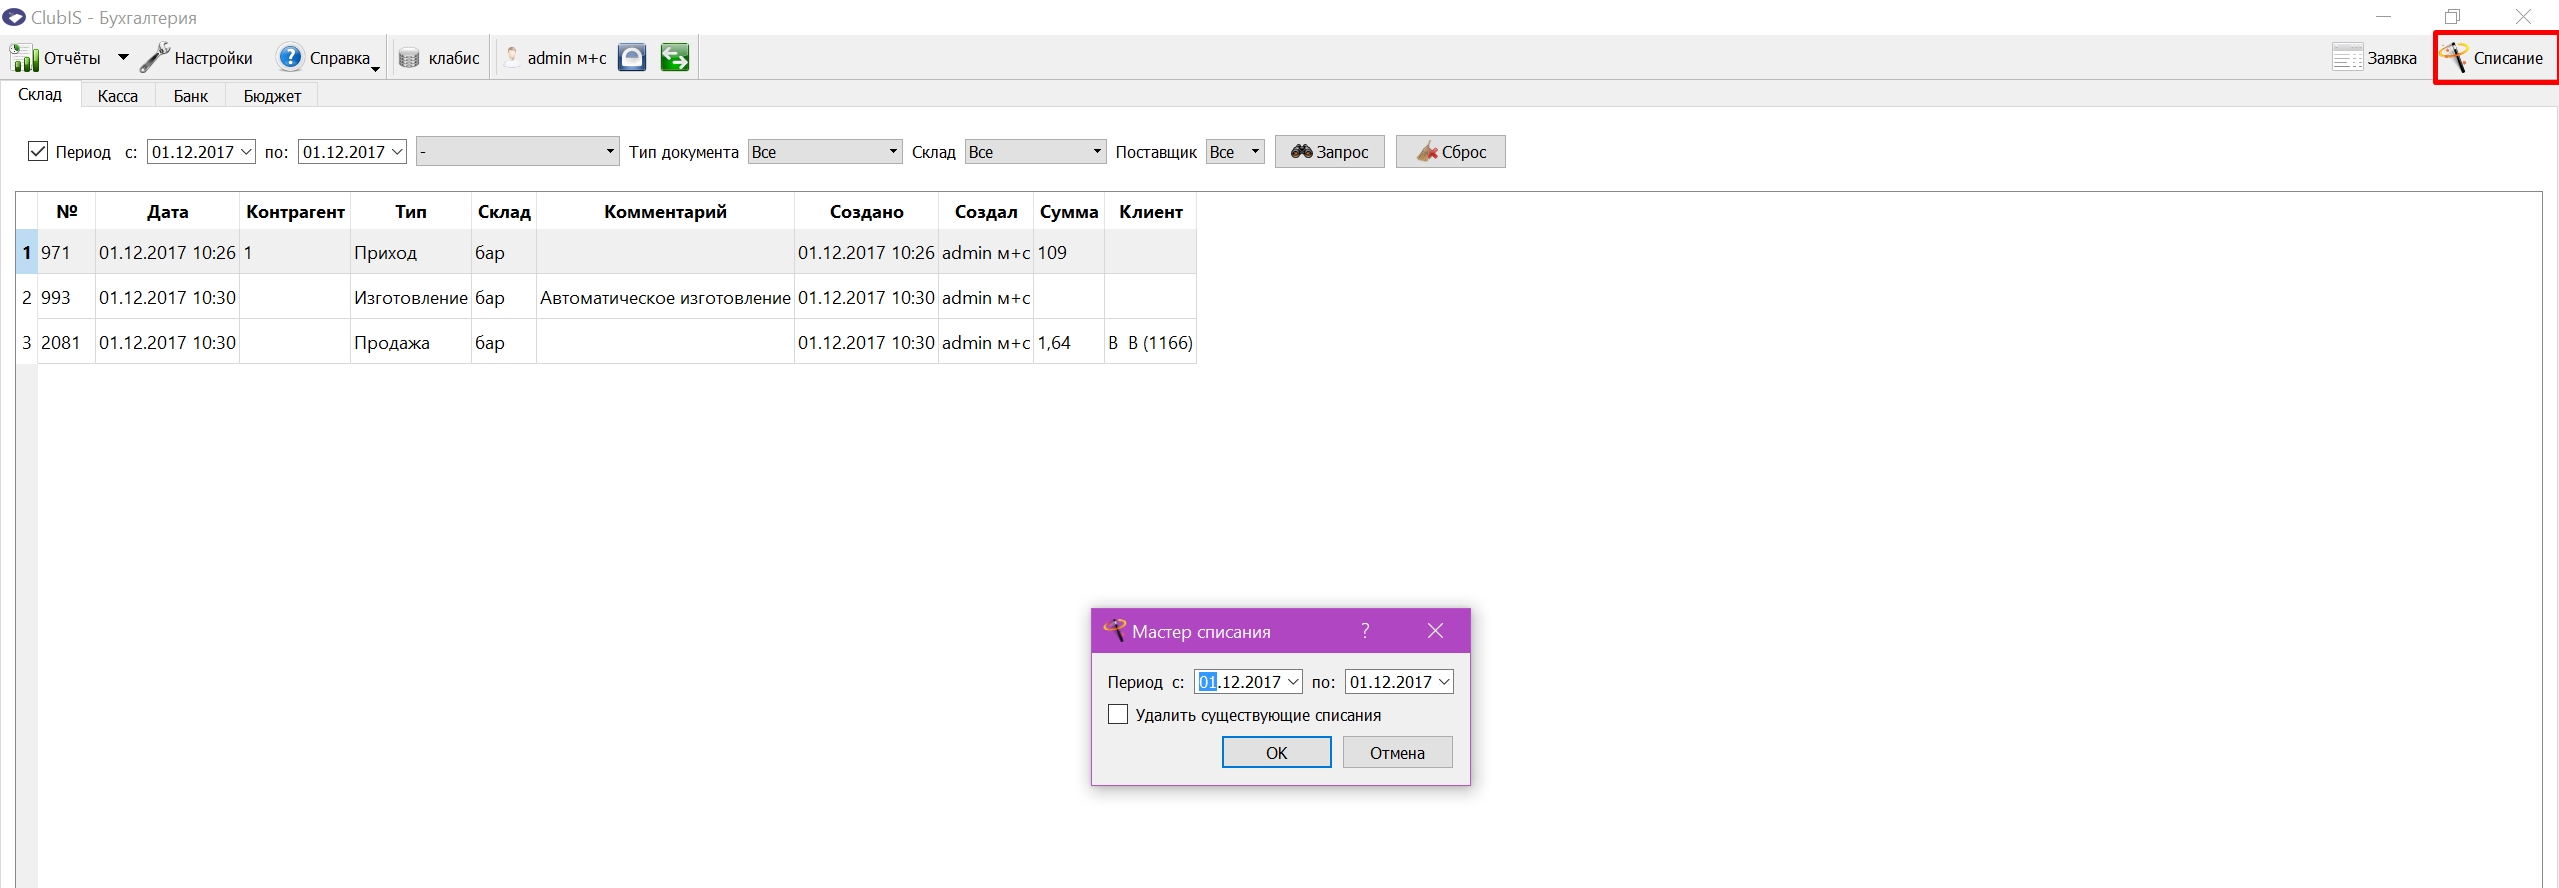
Task: Click Отмена in the wizard
Action: [x=1397, y=753]
